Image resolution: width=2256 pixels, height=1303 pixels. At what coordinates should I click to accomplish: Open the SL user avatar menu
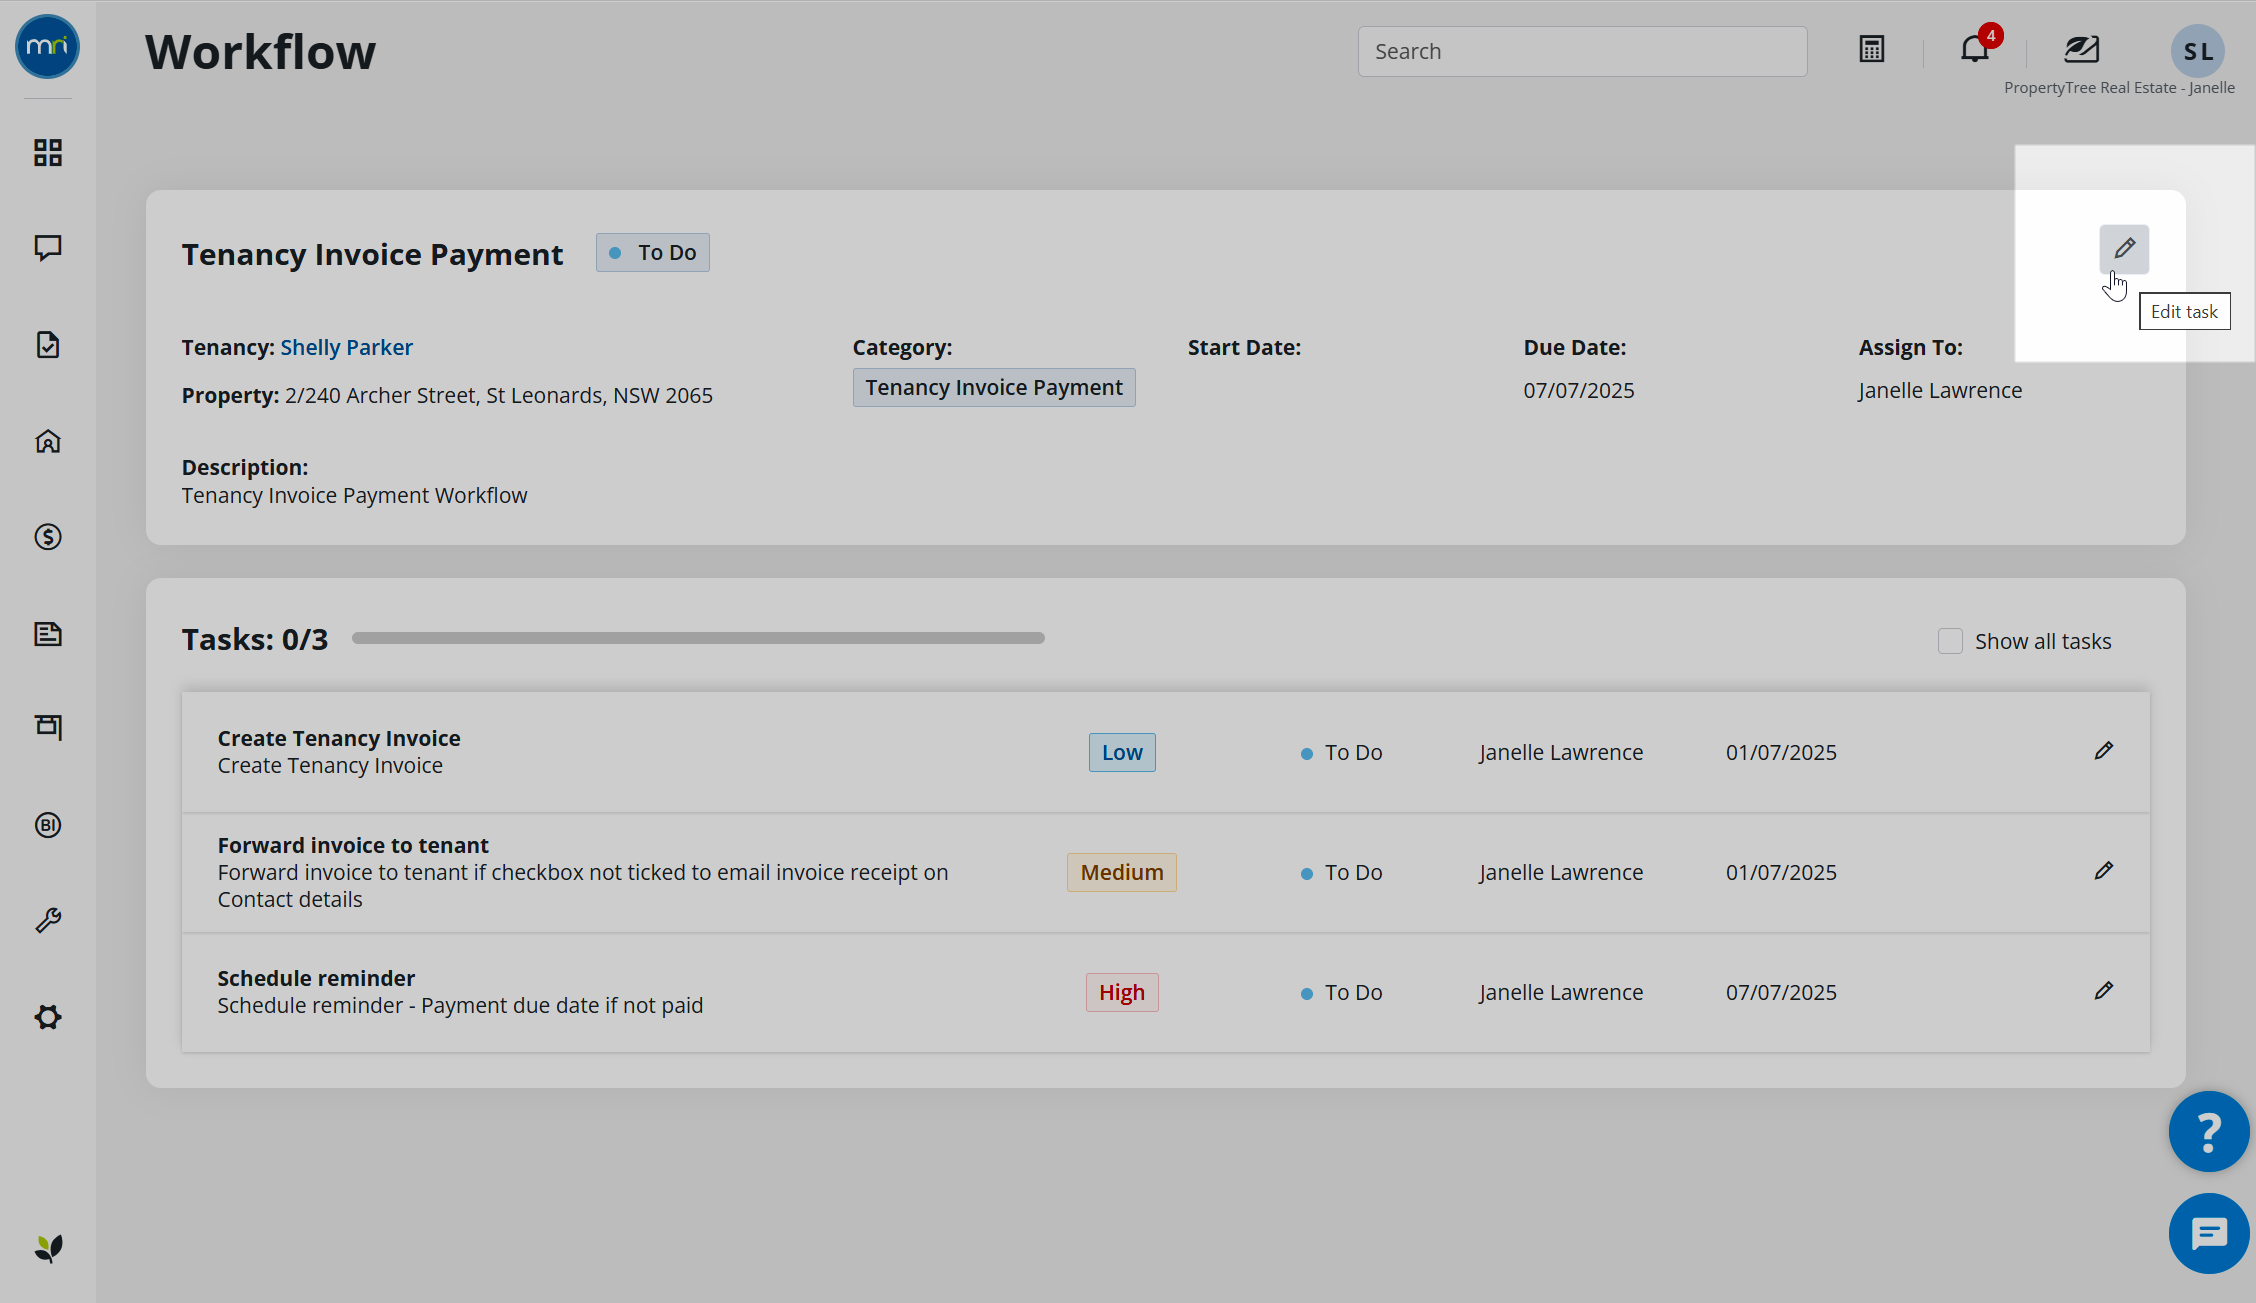pos(2198,51)
